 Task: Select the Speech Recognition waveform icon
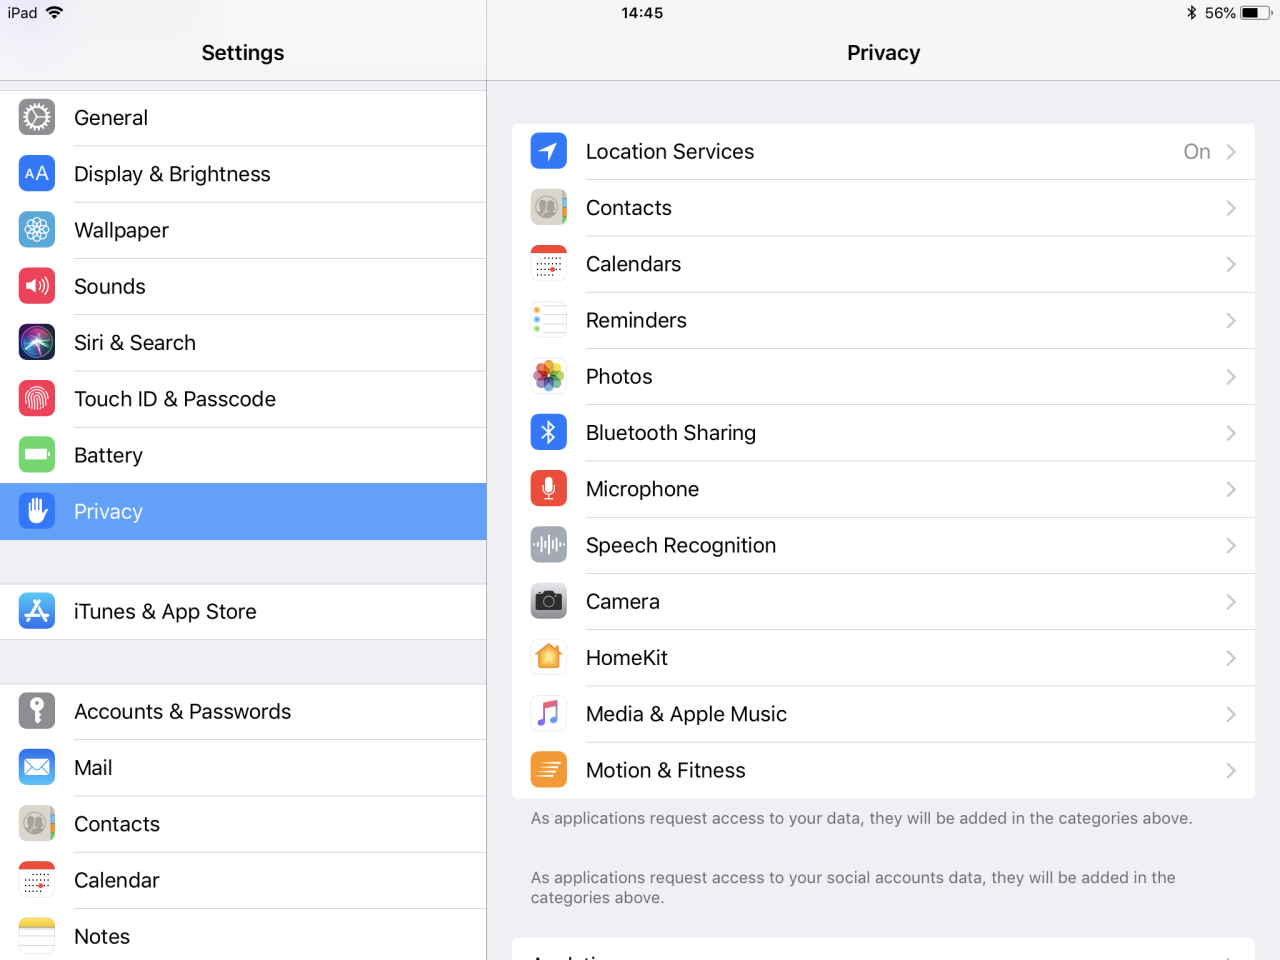pos(548,545)
